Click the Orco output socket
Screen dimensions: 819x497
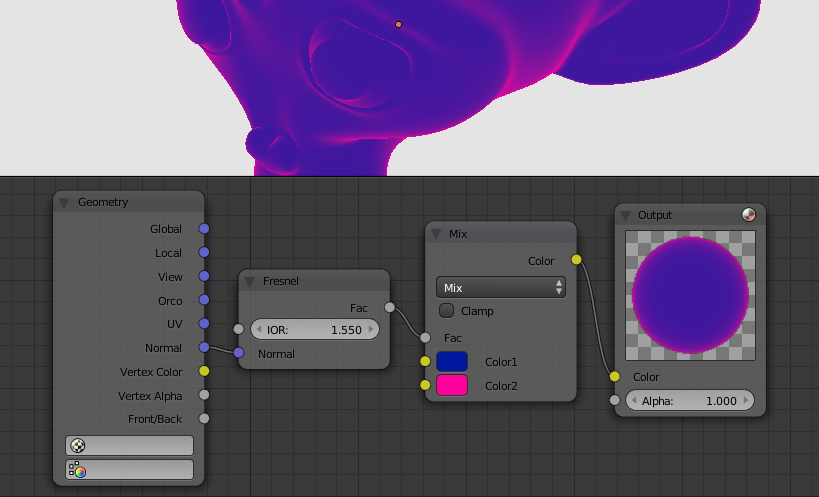[204, 300]
